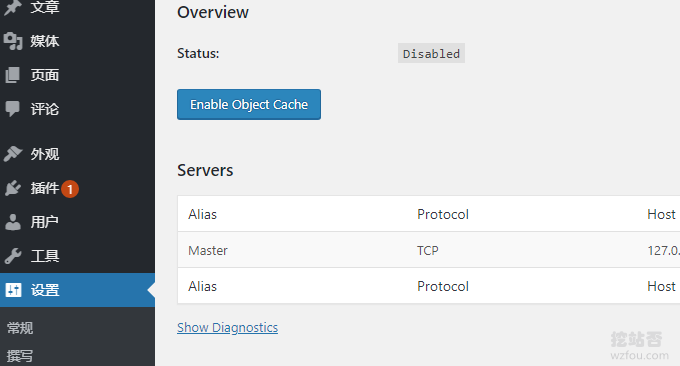Click Enable Object Cache button
The width and height of the screenshot is (680, 366).
click(x=249, y=105)
